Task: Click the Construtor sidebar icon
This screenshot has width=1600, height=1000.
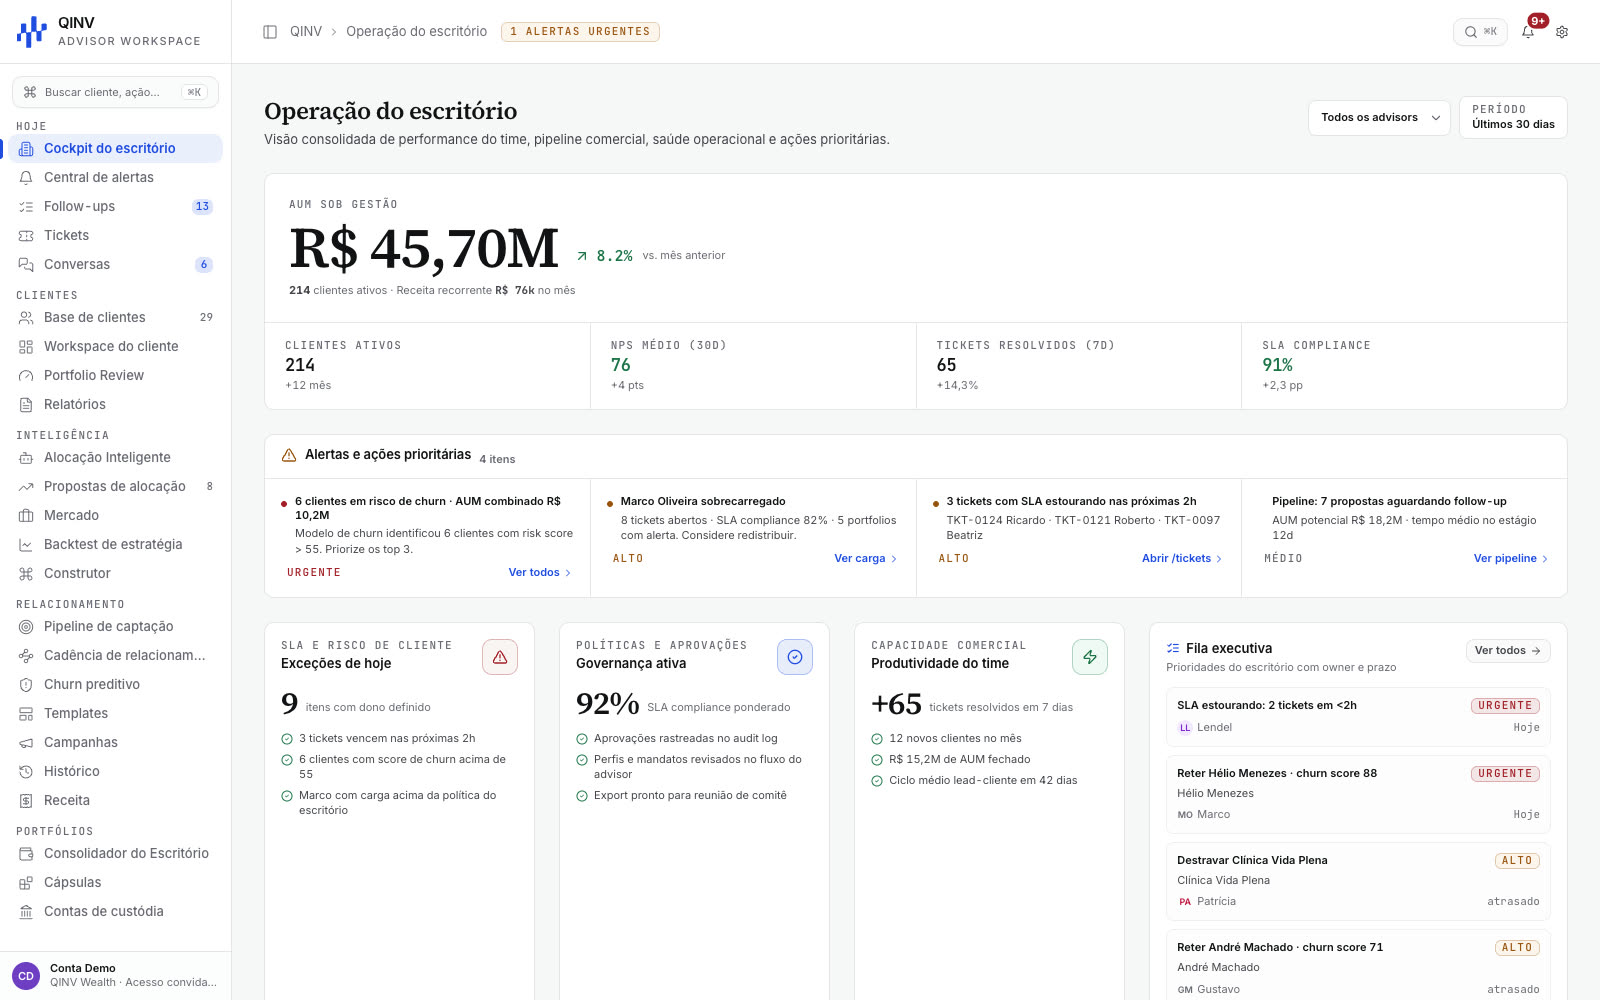Action: [26, 574]
